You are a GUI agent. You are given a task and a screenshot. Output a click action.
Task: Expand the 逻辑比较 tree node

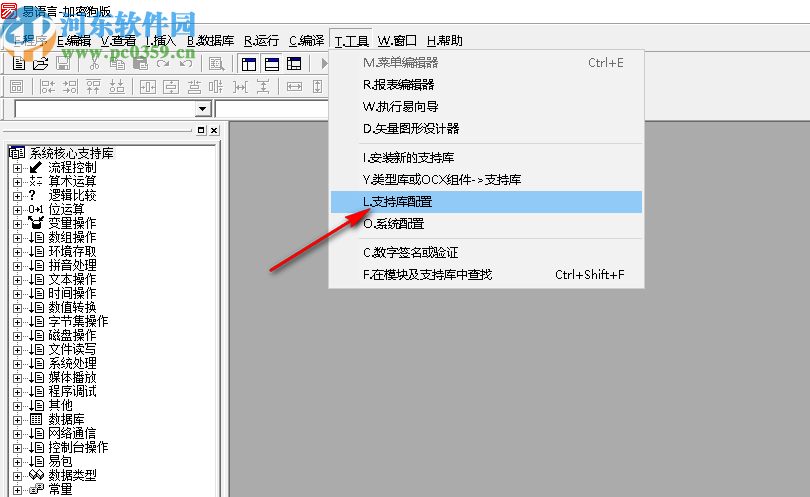[x=18, y=196]
